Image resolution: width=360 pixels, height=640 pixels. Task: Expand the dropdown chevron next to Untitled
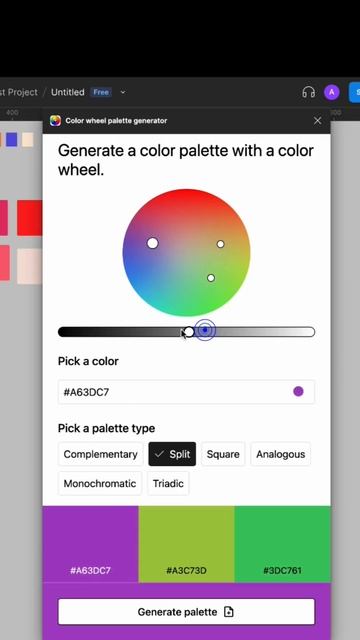(123, 92)
